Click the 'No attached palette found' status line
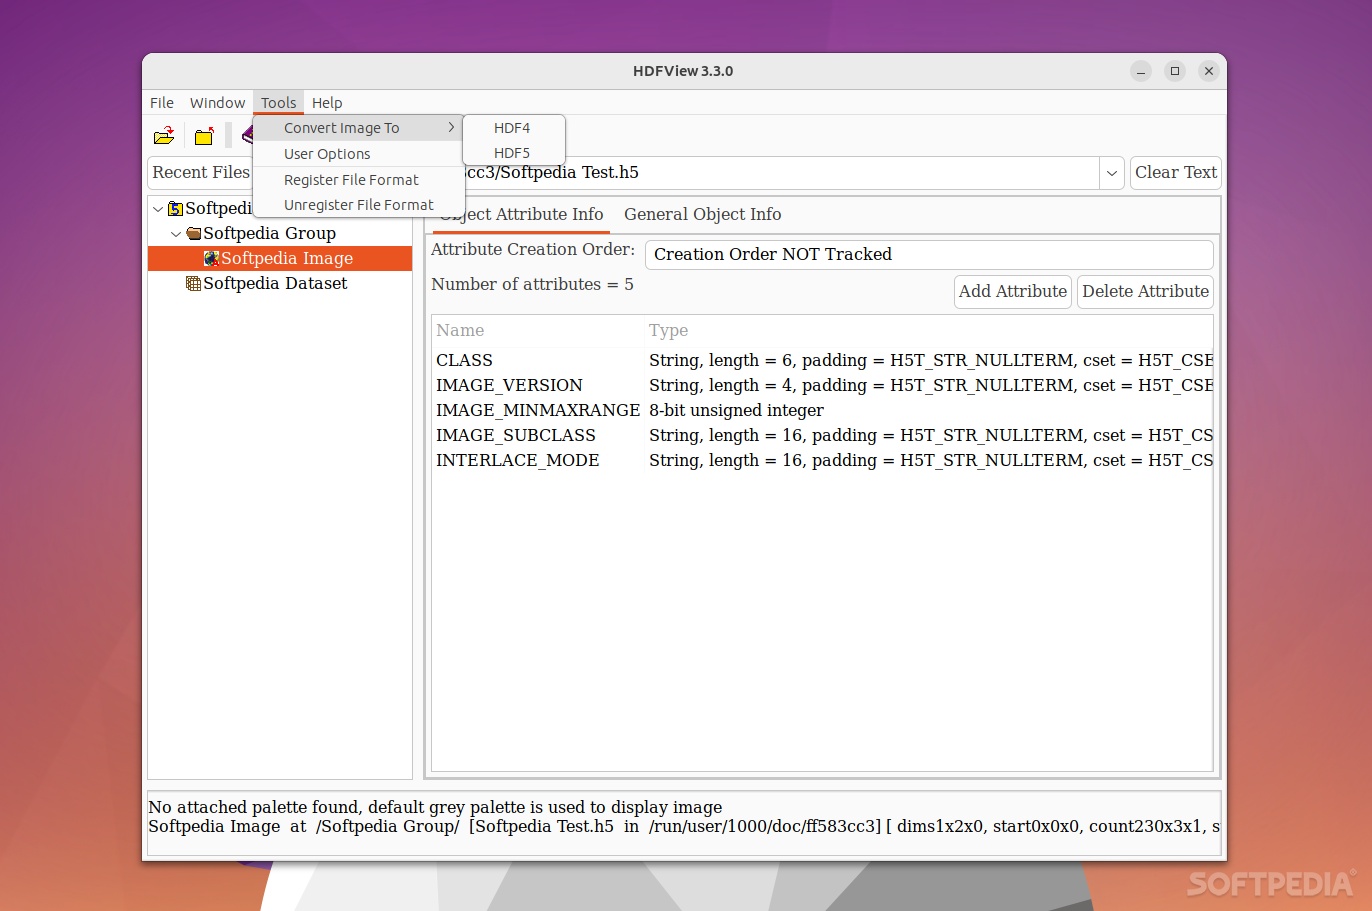Viewport: 1372px width, 911px height. 435,807
